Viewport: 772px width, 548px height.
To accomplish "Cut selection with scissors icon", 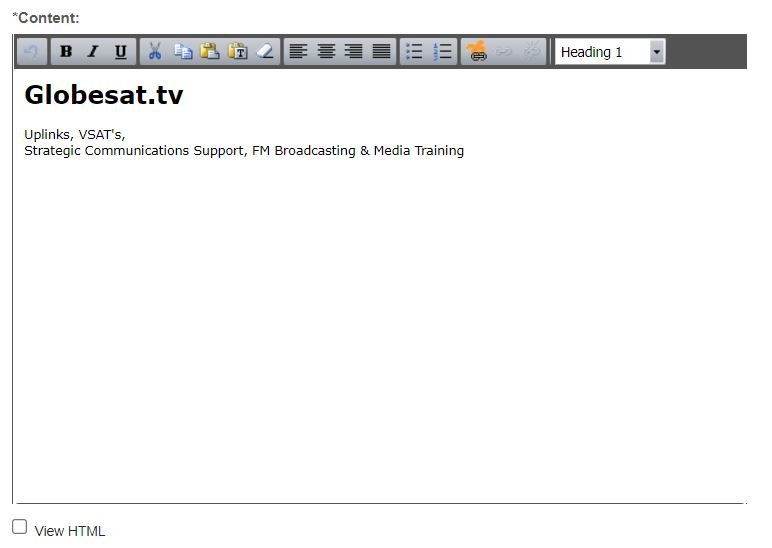I will (x=155, y=52).
